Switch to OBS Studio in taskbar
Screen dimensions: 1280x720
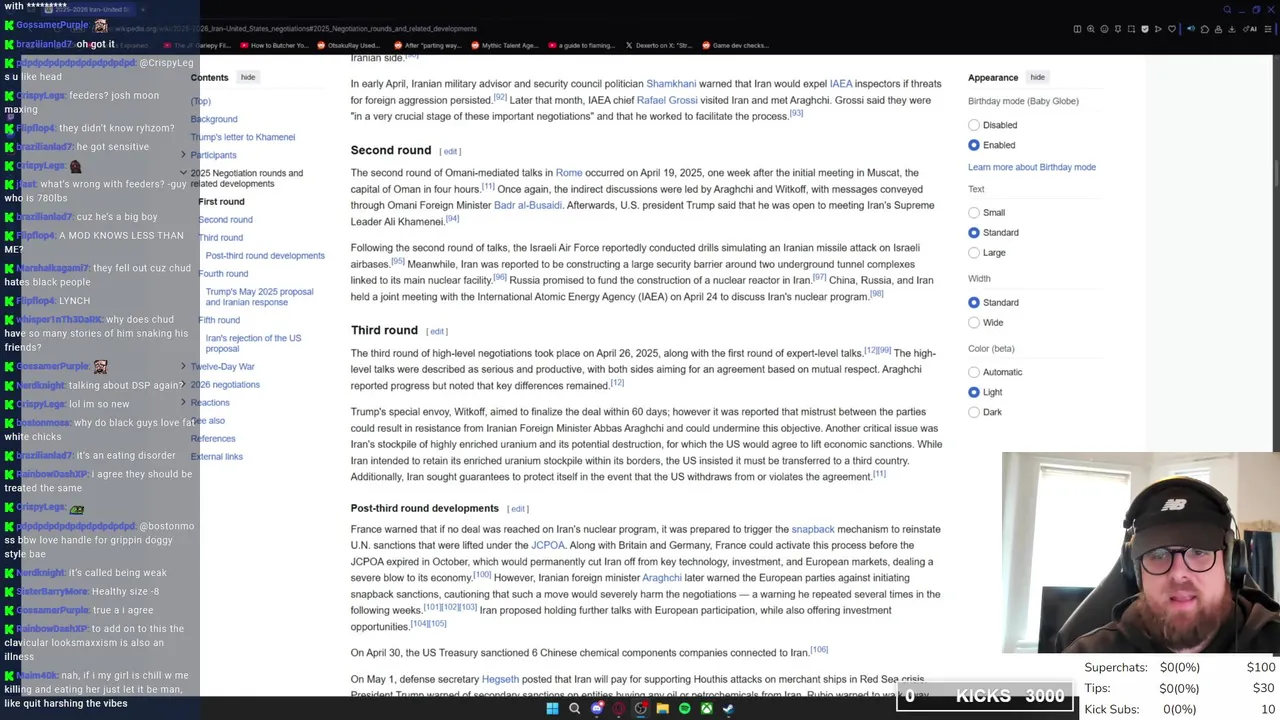[641, 709]
